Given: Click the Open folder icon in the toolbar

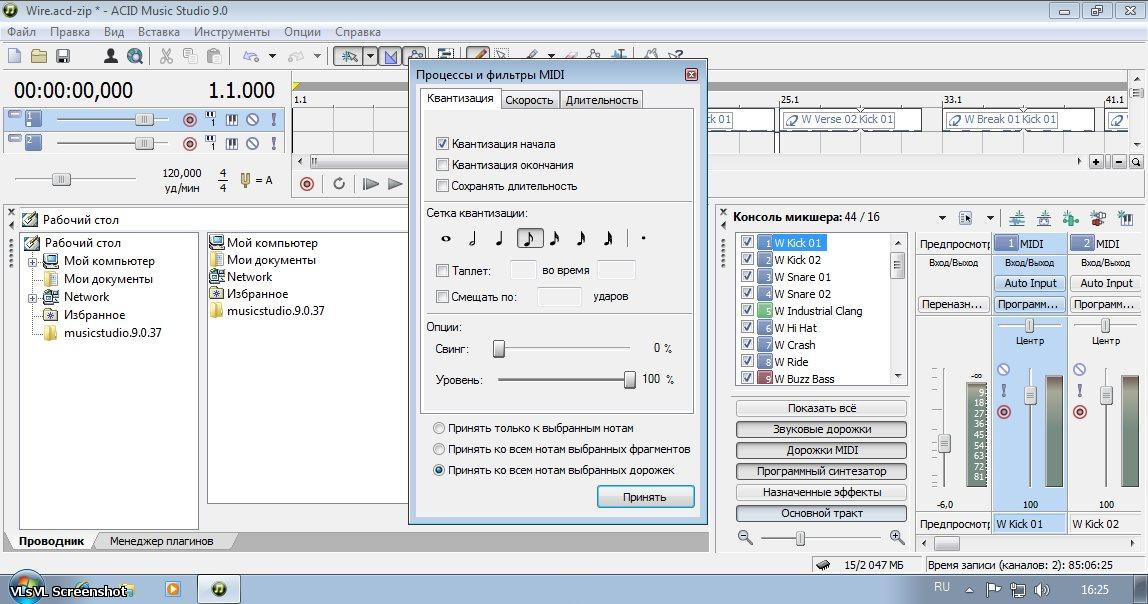Looking at the screenshot, I should (x=39, y=56).
